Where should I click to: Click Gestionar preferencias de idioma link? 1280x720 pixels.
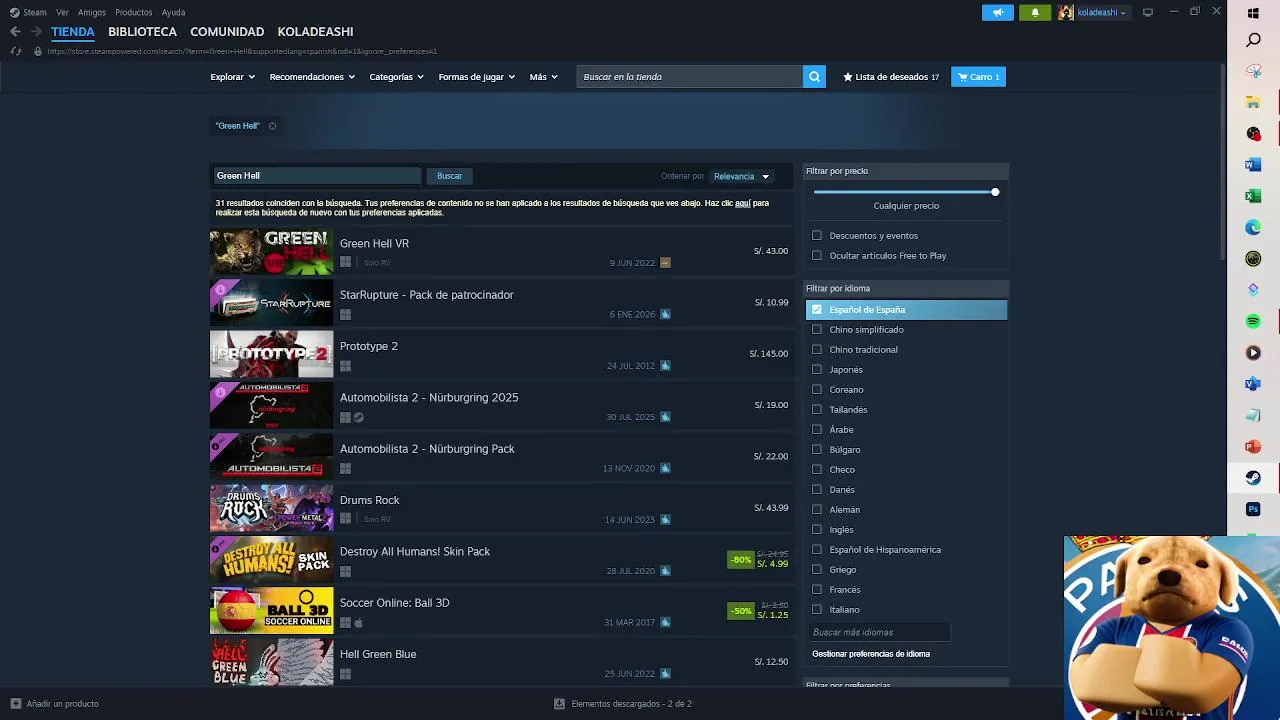click(871, 654)
